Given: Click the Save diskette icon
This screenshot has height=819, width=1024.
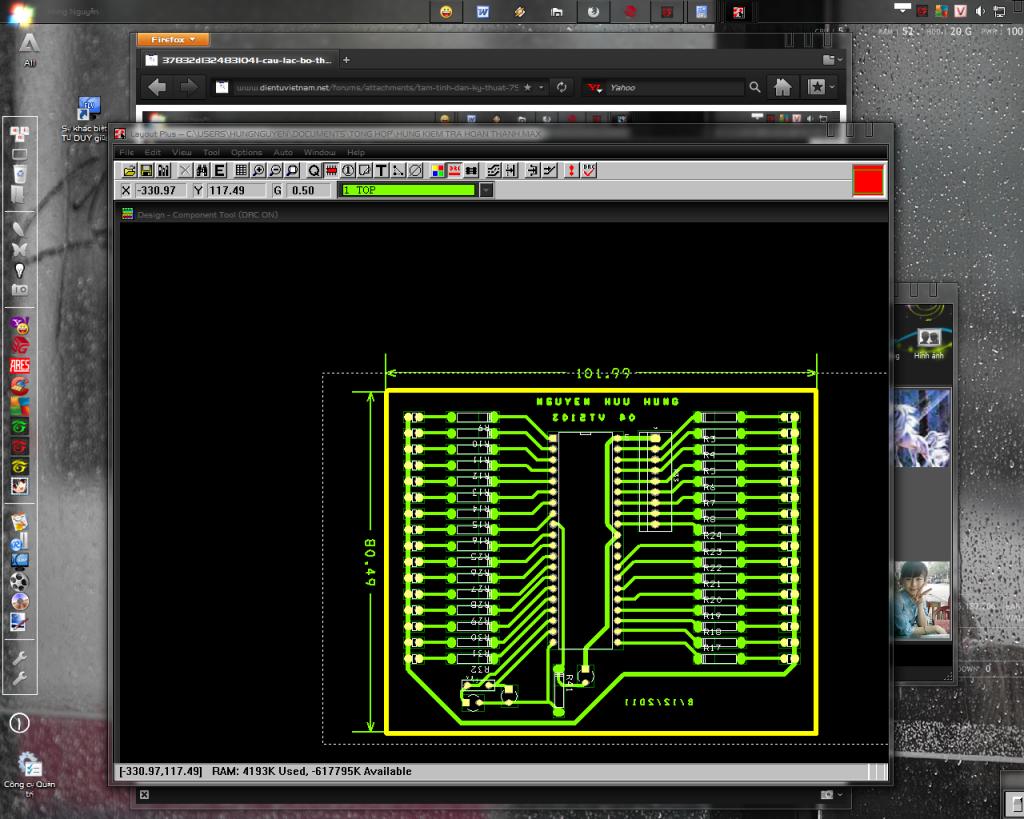Looking at the screenshot, I should 146,171.
